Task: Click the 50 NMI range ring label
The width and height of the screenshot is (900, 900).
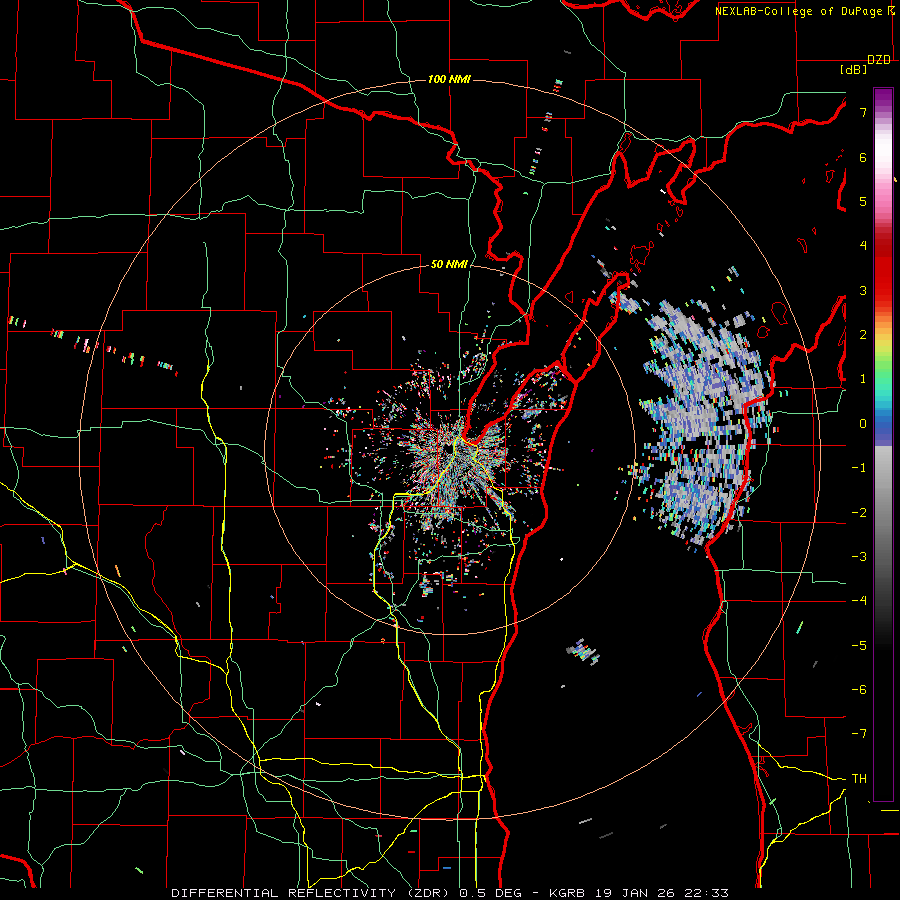Action: click(x=449, y=264)
